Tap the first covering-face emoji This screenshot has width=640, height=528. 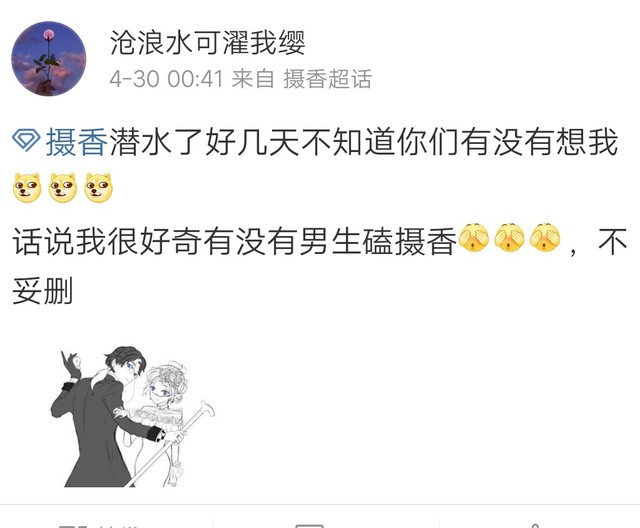474,237
